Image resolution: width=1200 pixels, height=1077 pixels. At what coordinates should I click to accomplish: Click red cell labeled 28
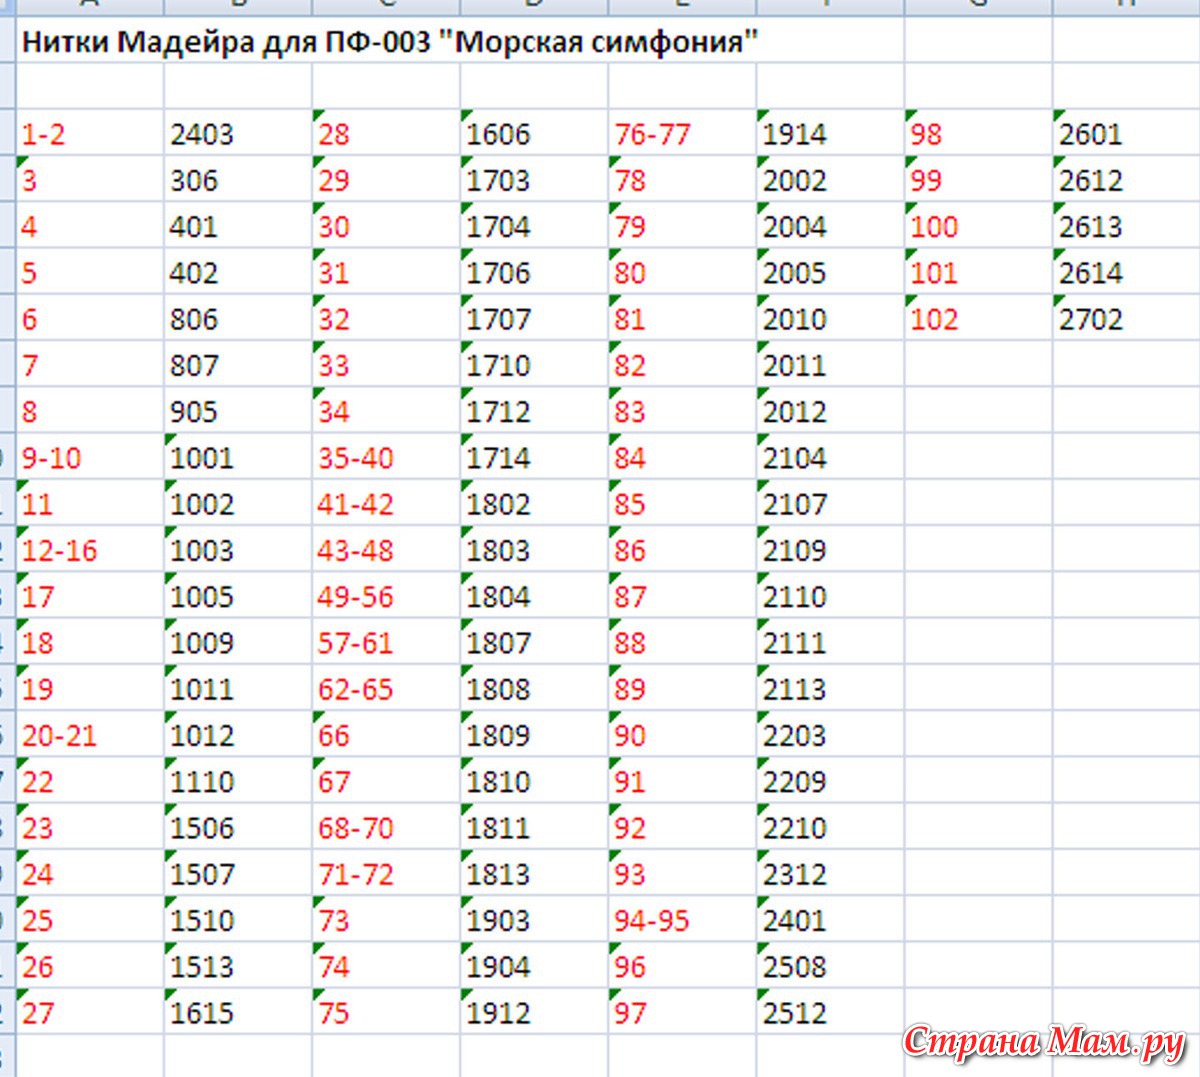click(386, 133)
